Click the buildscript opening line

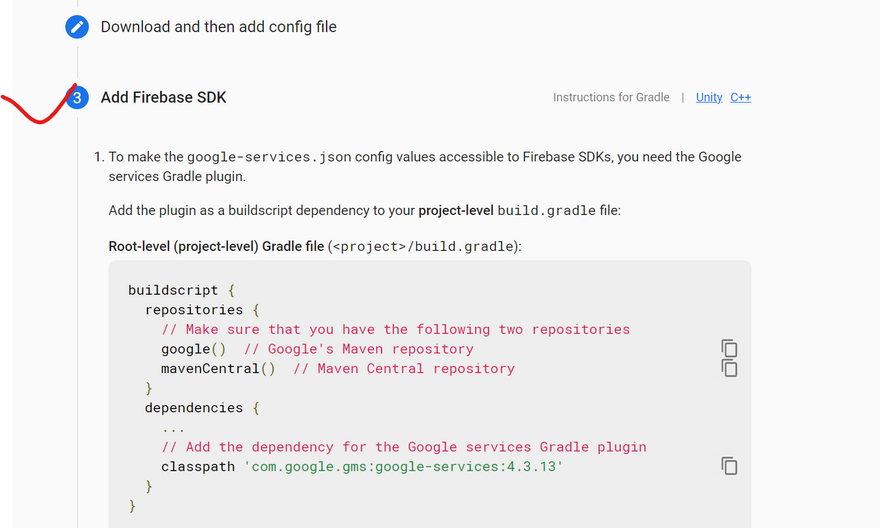click(181, 290)
